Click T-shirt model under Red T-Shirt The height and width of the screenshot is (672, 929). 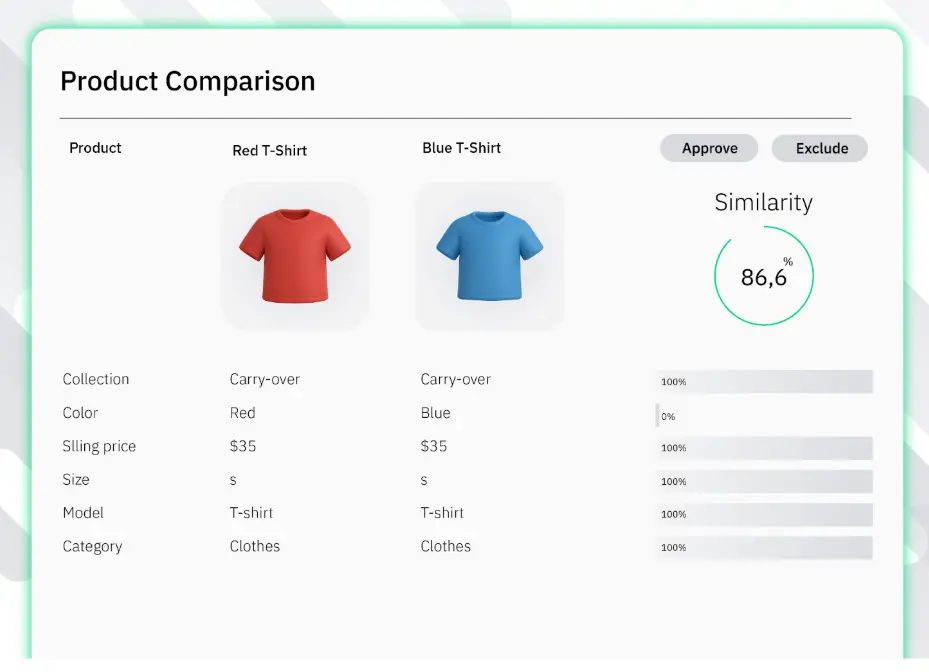251,513
